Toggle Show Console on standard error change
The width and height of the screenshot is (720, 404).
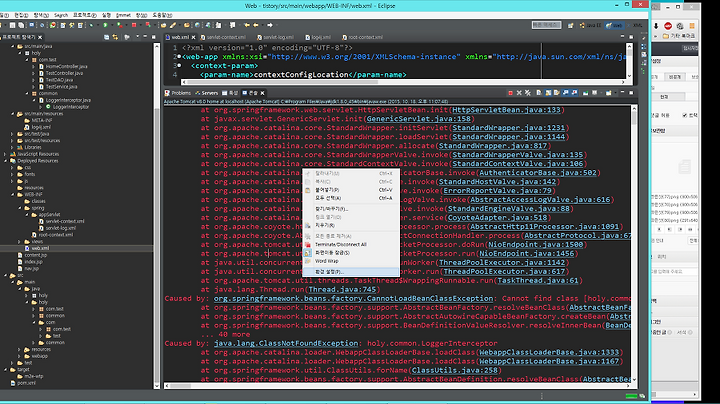pyautogui.click(x=574, y=93)
